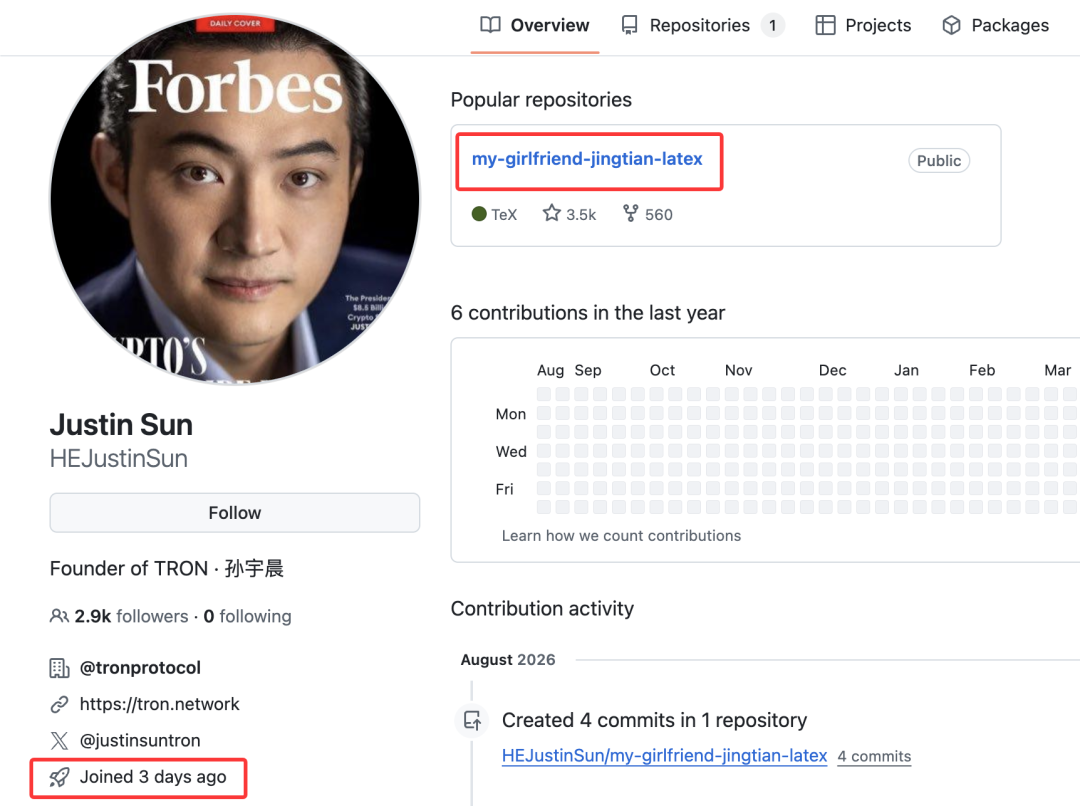
Task: Click the 'Joined 3 days ago' text
Action: (153, 777)
